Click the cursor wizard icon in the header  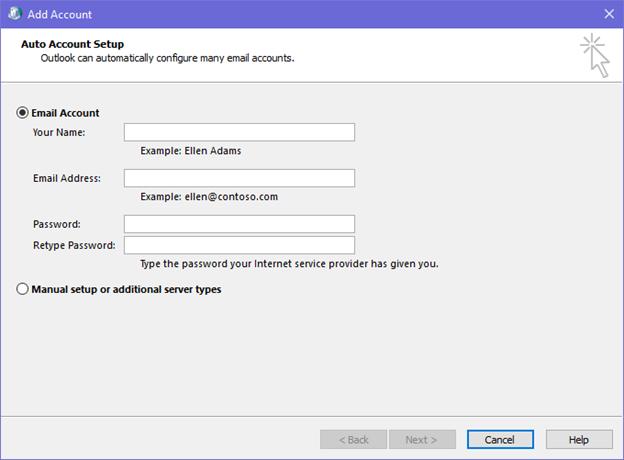coord(596,55)
